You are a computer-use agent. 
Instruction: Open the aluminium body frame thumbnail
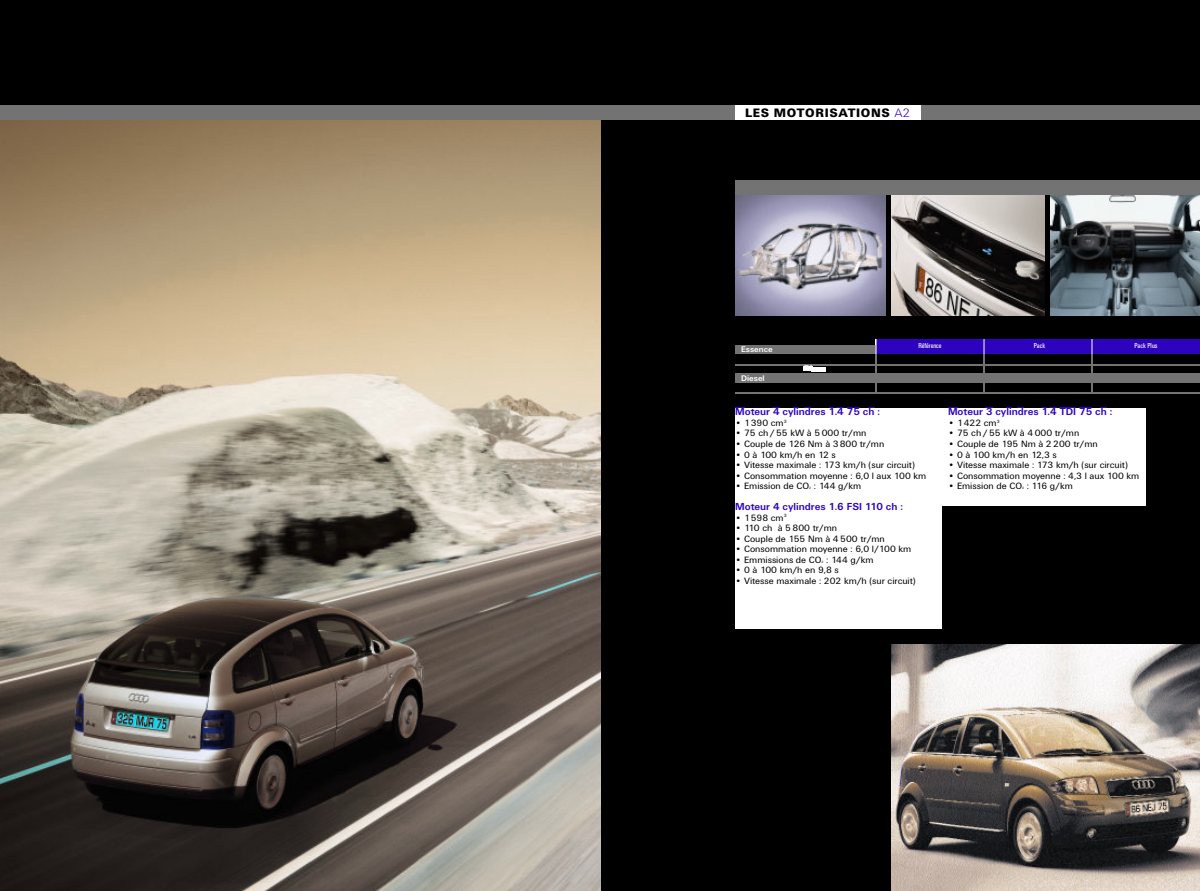(810, 255)
